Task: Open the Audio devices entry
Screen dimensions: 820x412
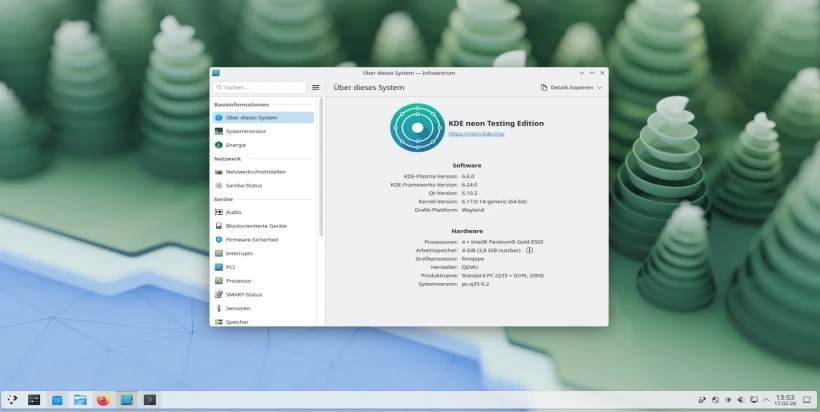Action: 263,212
